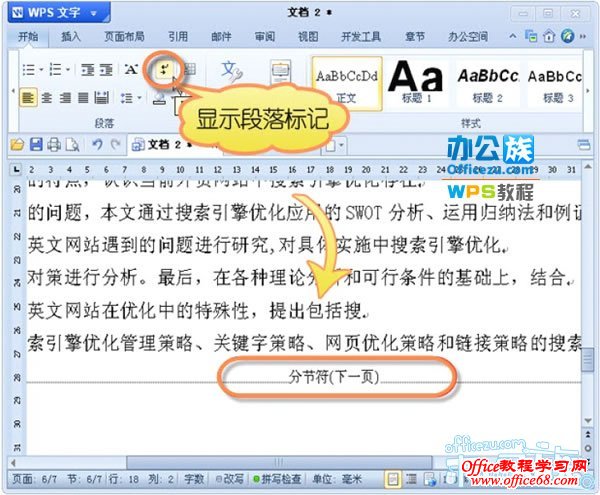Click the 字数 word count status
The height and width of the screenshot is (495, 600).
(x=194, y=479)
